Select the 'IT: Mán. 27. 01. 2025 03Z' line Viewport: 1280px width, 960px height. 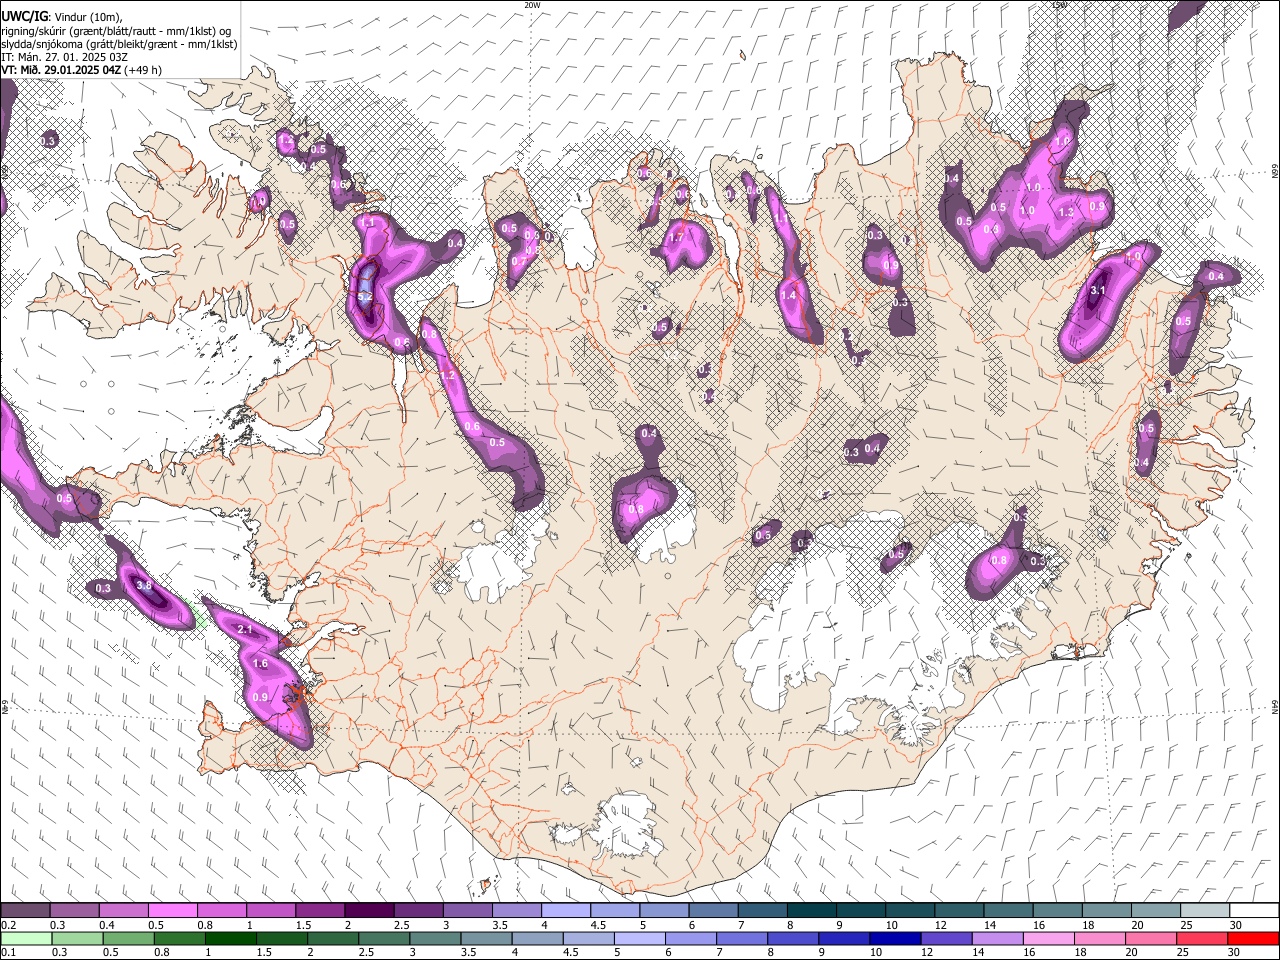point(65,57)
